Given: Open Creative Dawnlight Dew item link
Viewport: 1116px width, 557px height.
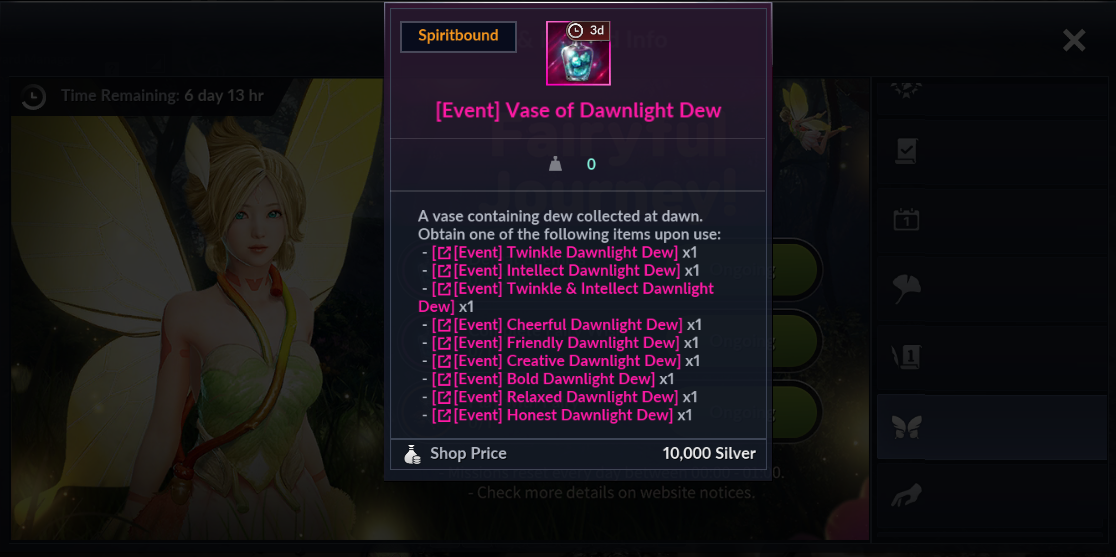Looking at the screenshot, I should coord(557,361).
